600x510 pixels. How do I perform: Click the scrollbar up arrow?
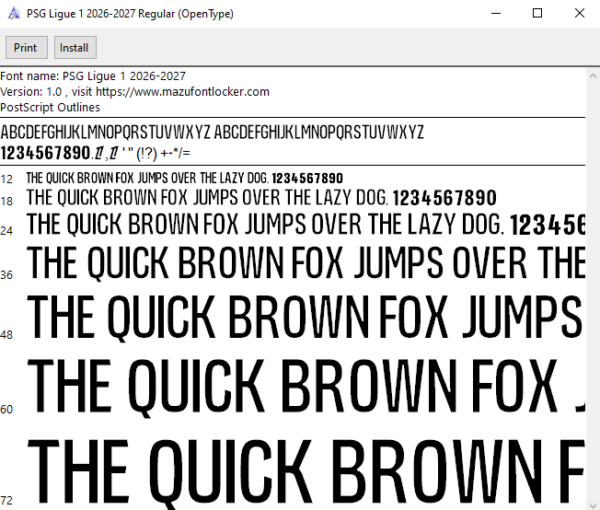pyautogui.click(x=593, y=76)
